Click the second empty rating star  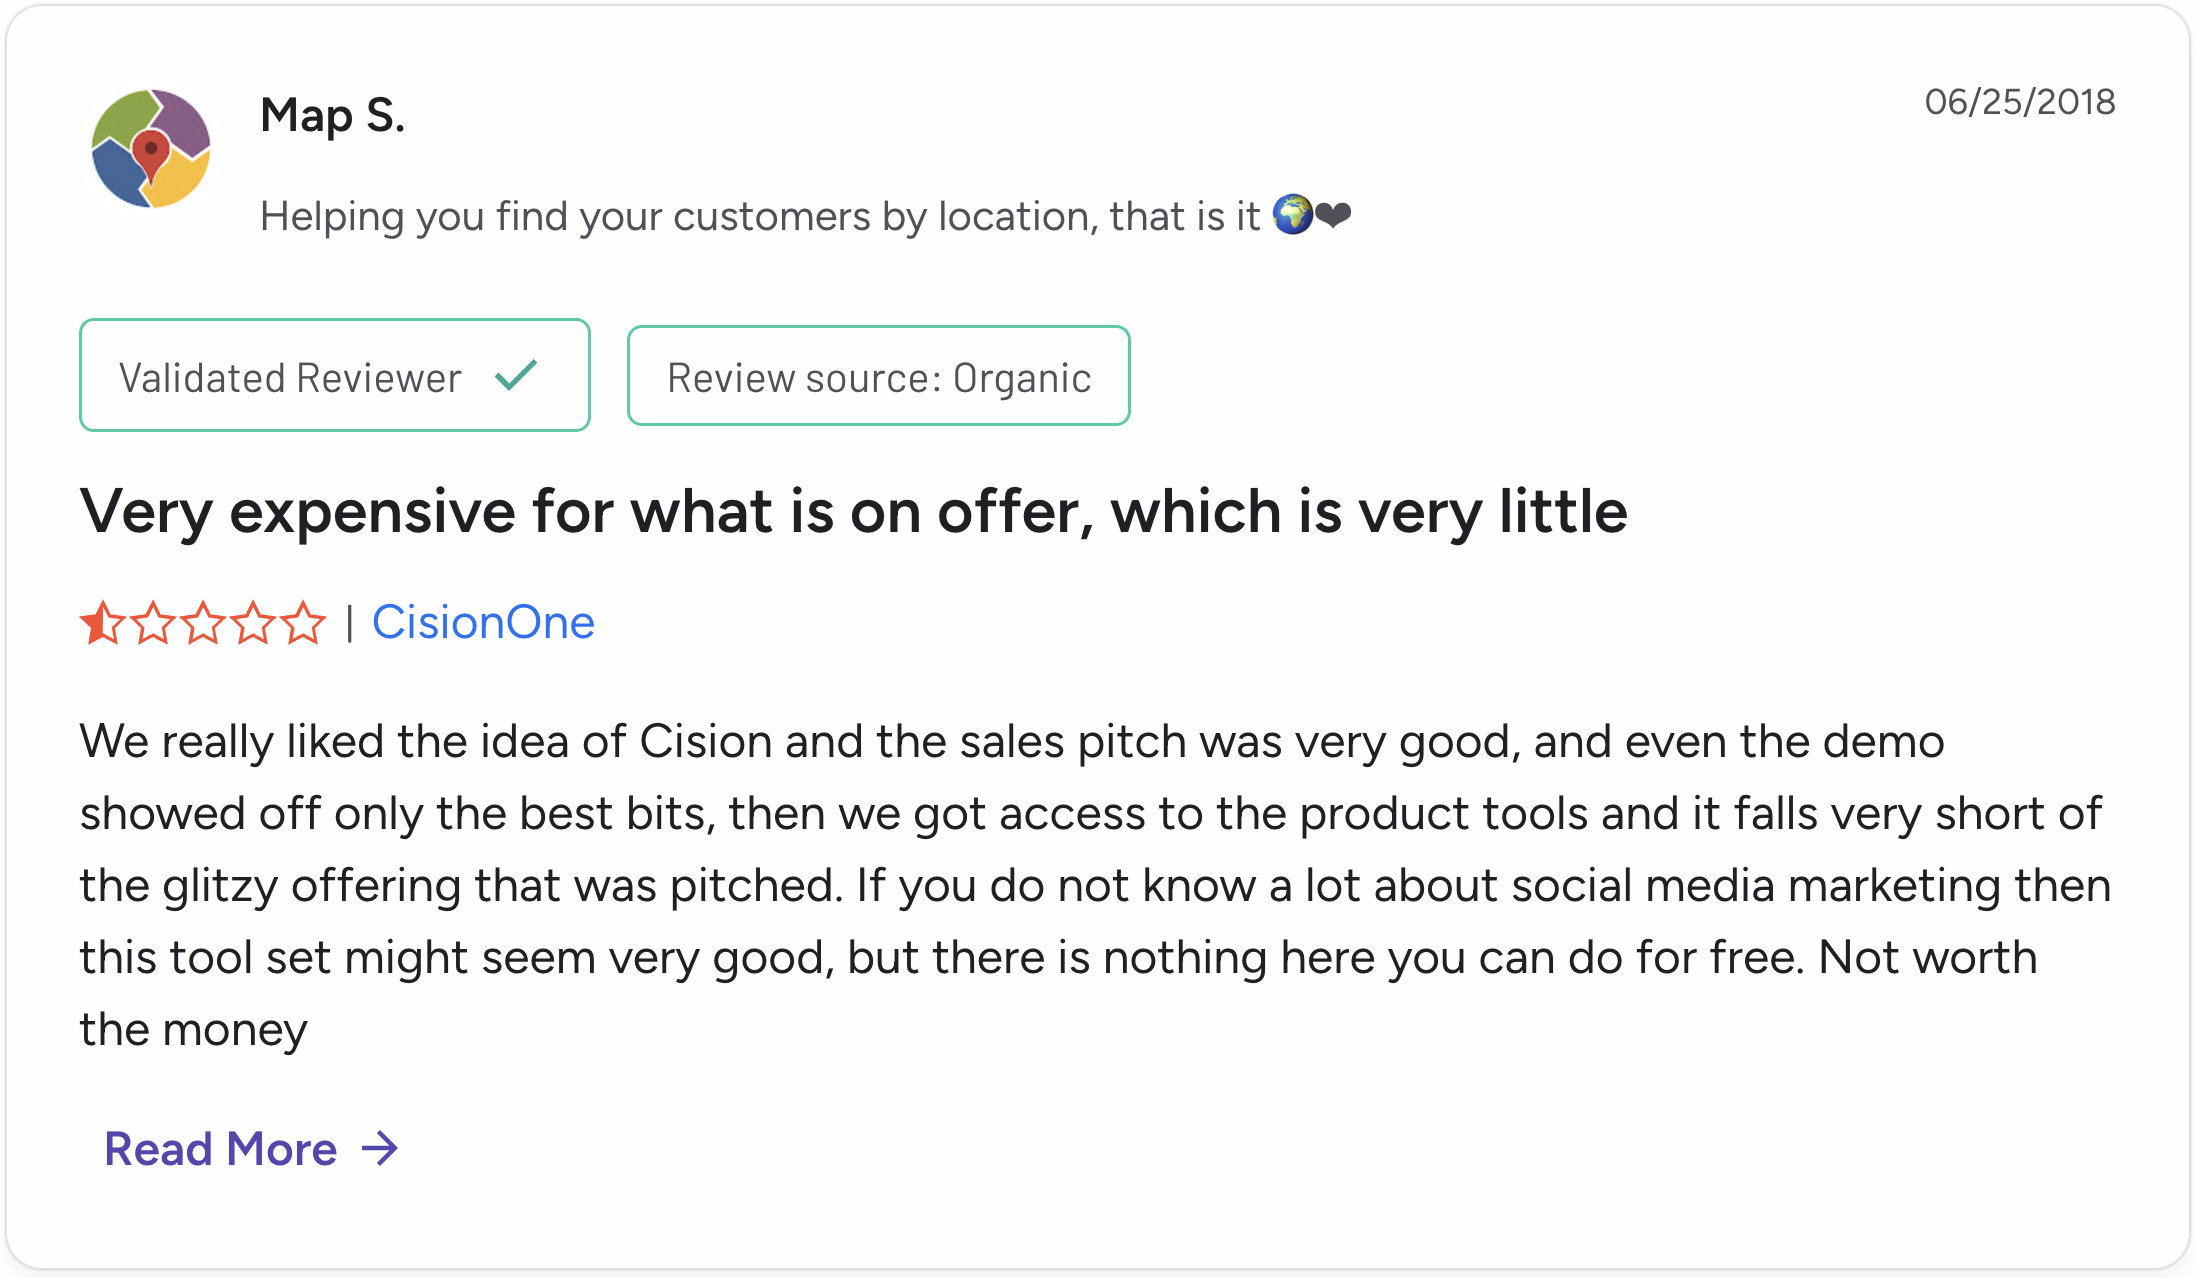coord(153,623)
